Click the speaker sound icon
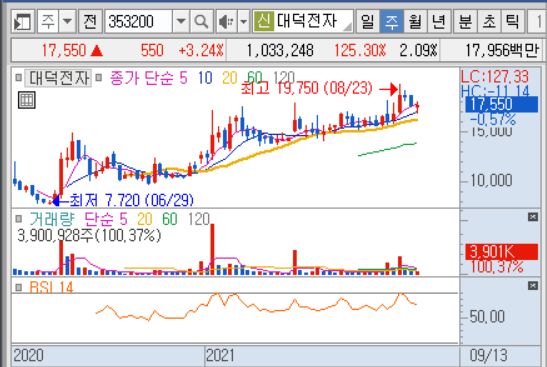547x367 pixels. [226, 22]
